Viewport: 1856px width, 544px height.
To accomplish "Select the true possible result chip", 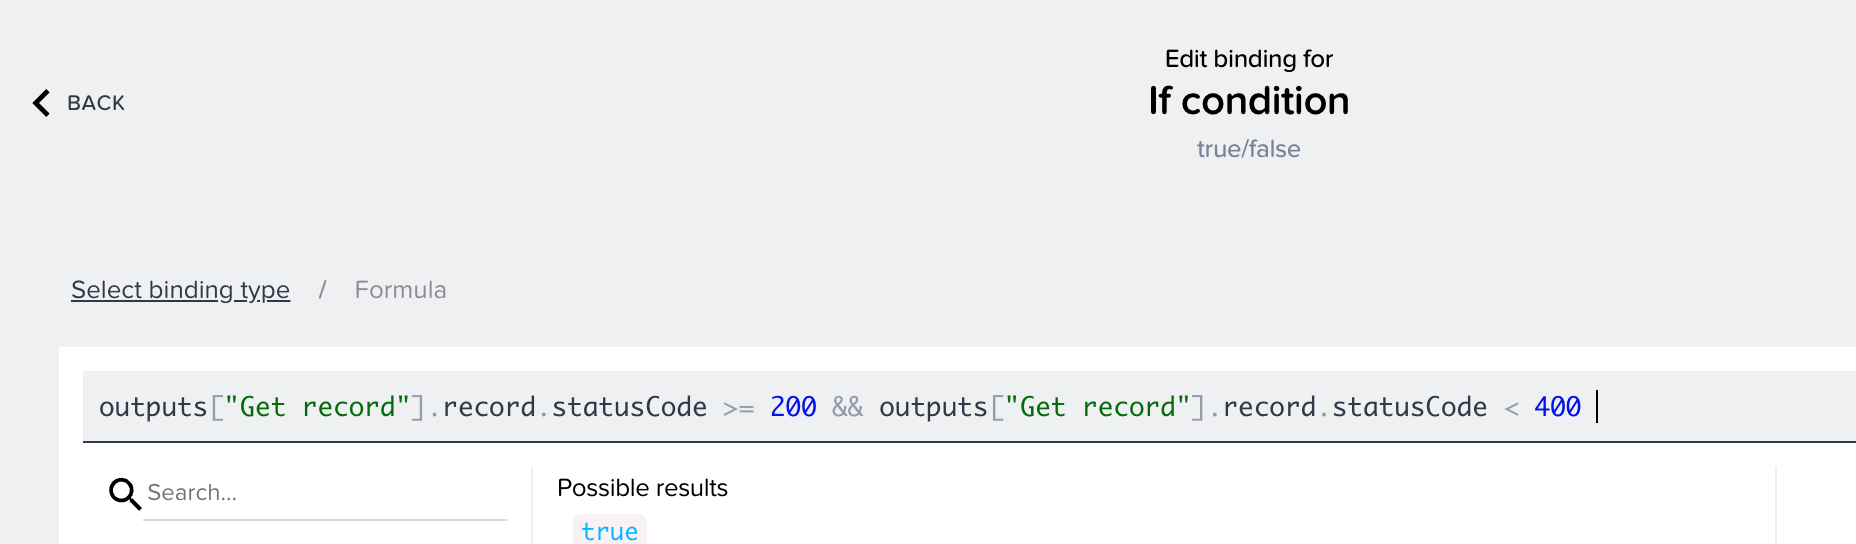I will click(x=610, y=531).
